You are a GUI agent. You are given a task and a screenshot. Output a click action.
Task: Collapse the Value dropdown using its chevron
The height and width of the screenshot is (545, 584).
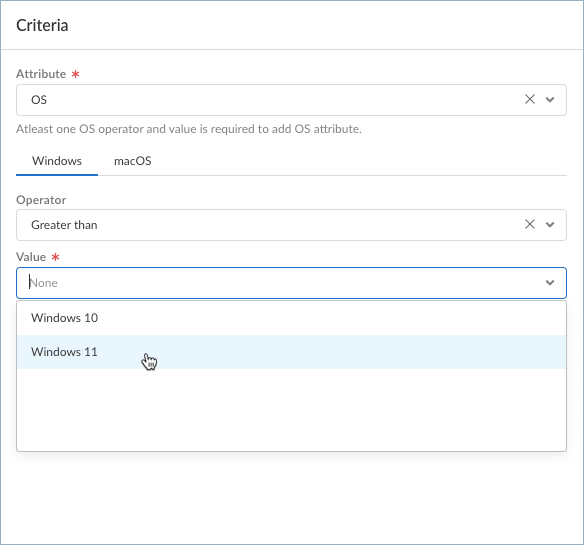(x=550, y=283)
